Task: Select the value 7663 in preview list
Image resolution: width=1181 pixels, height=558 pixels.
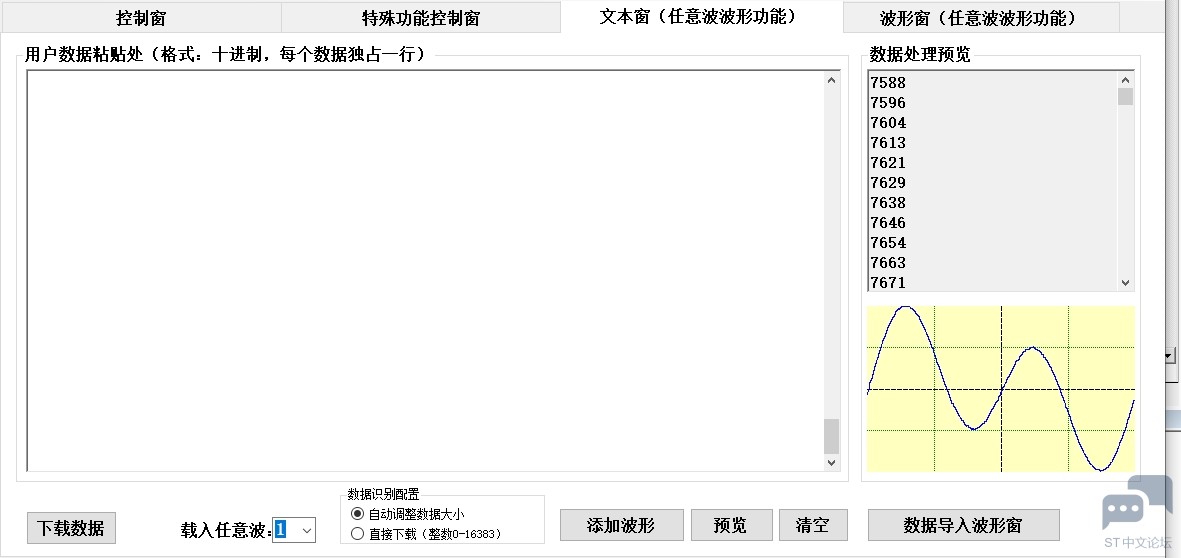Action: [888, 263]
